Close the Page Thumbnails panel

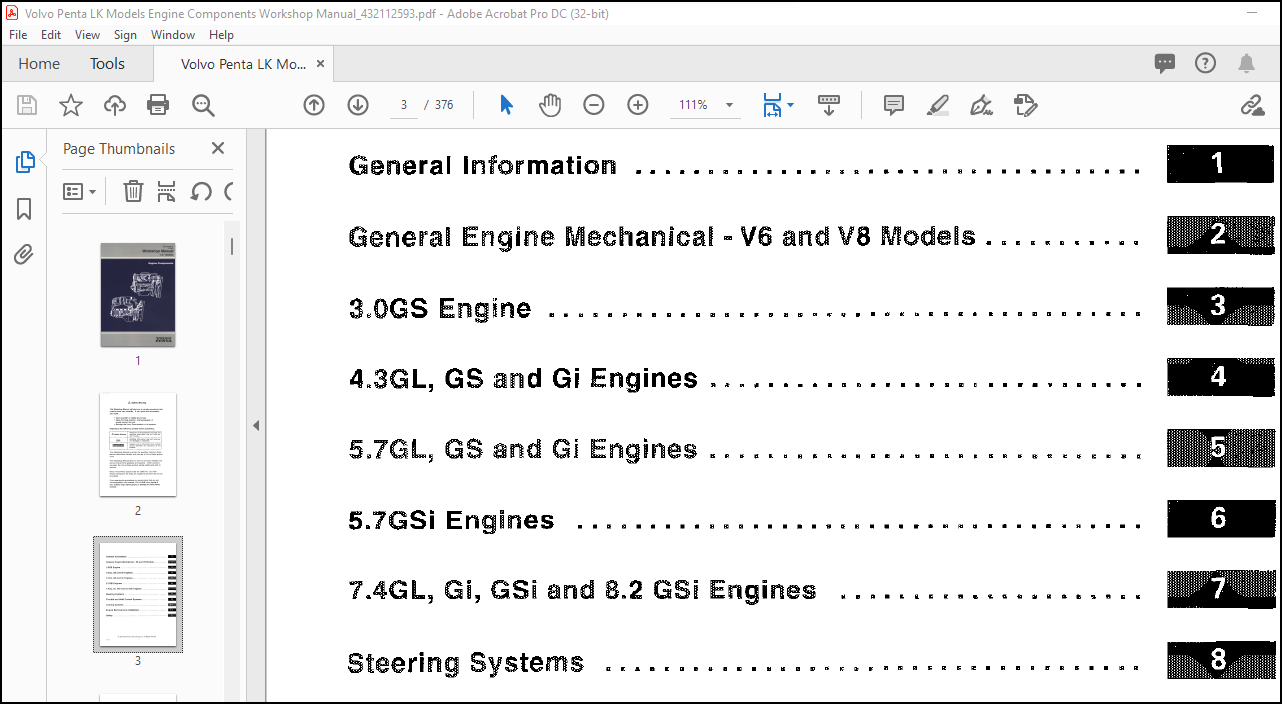218,148
